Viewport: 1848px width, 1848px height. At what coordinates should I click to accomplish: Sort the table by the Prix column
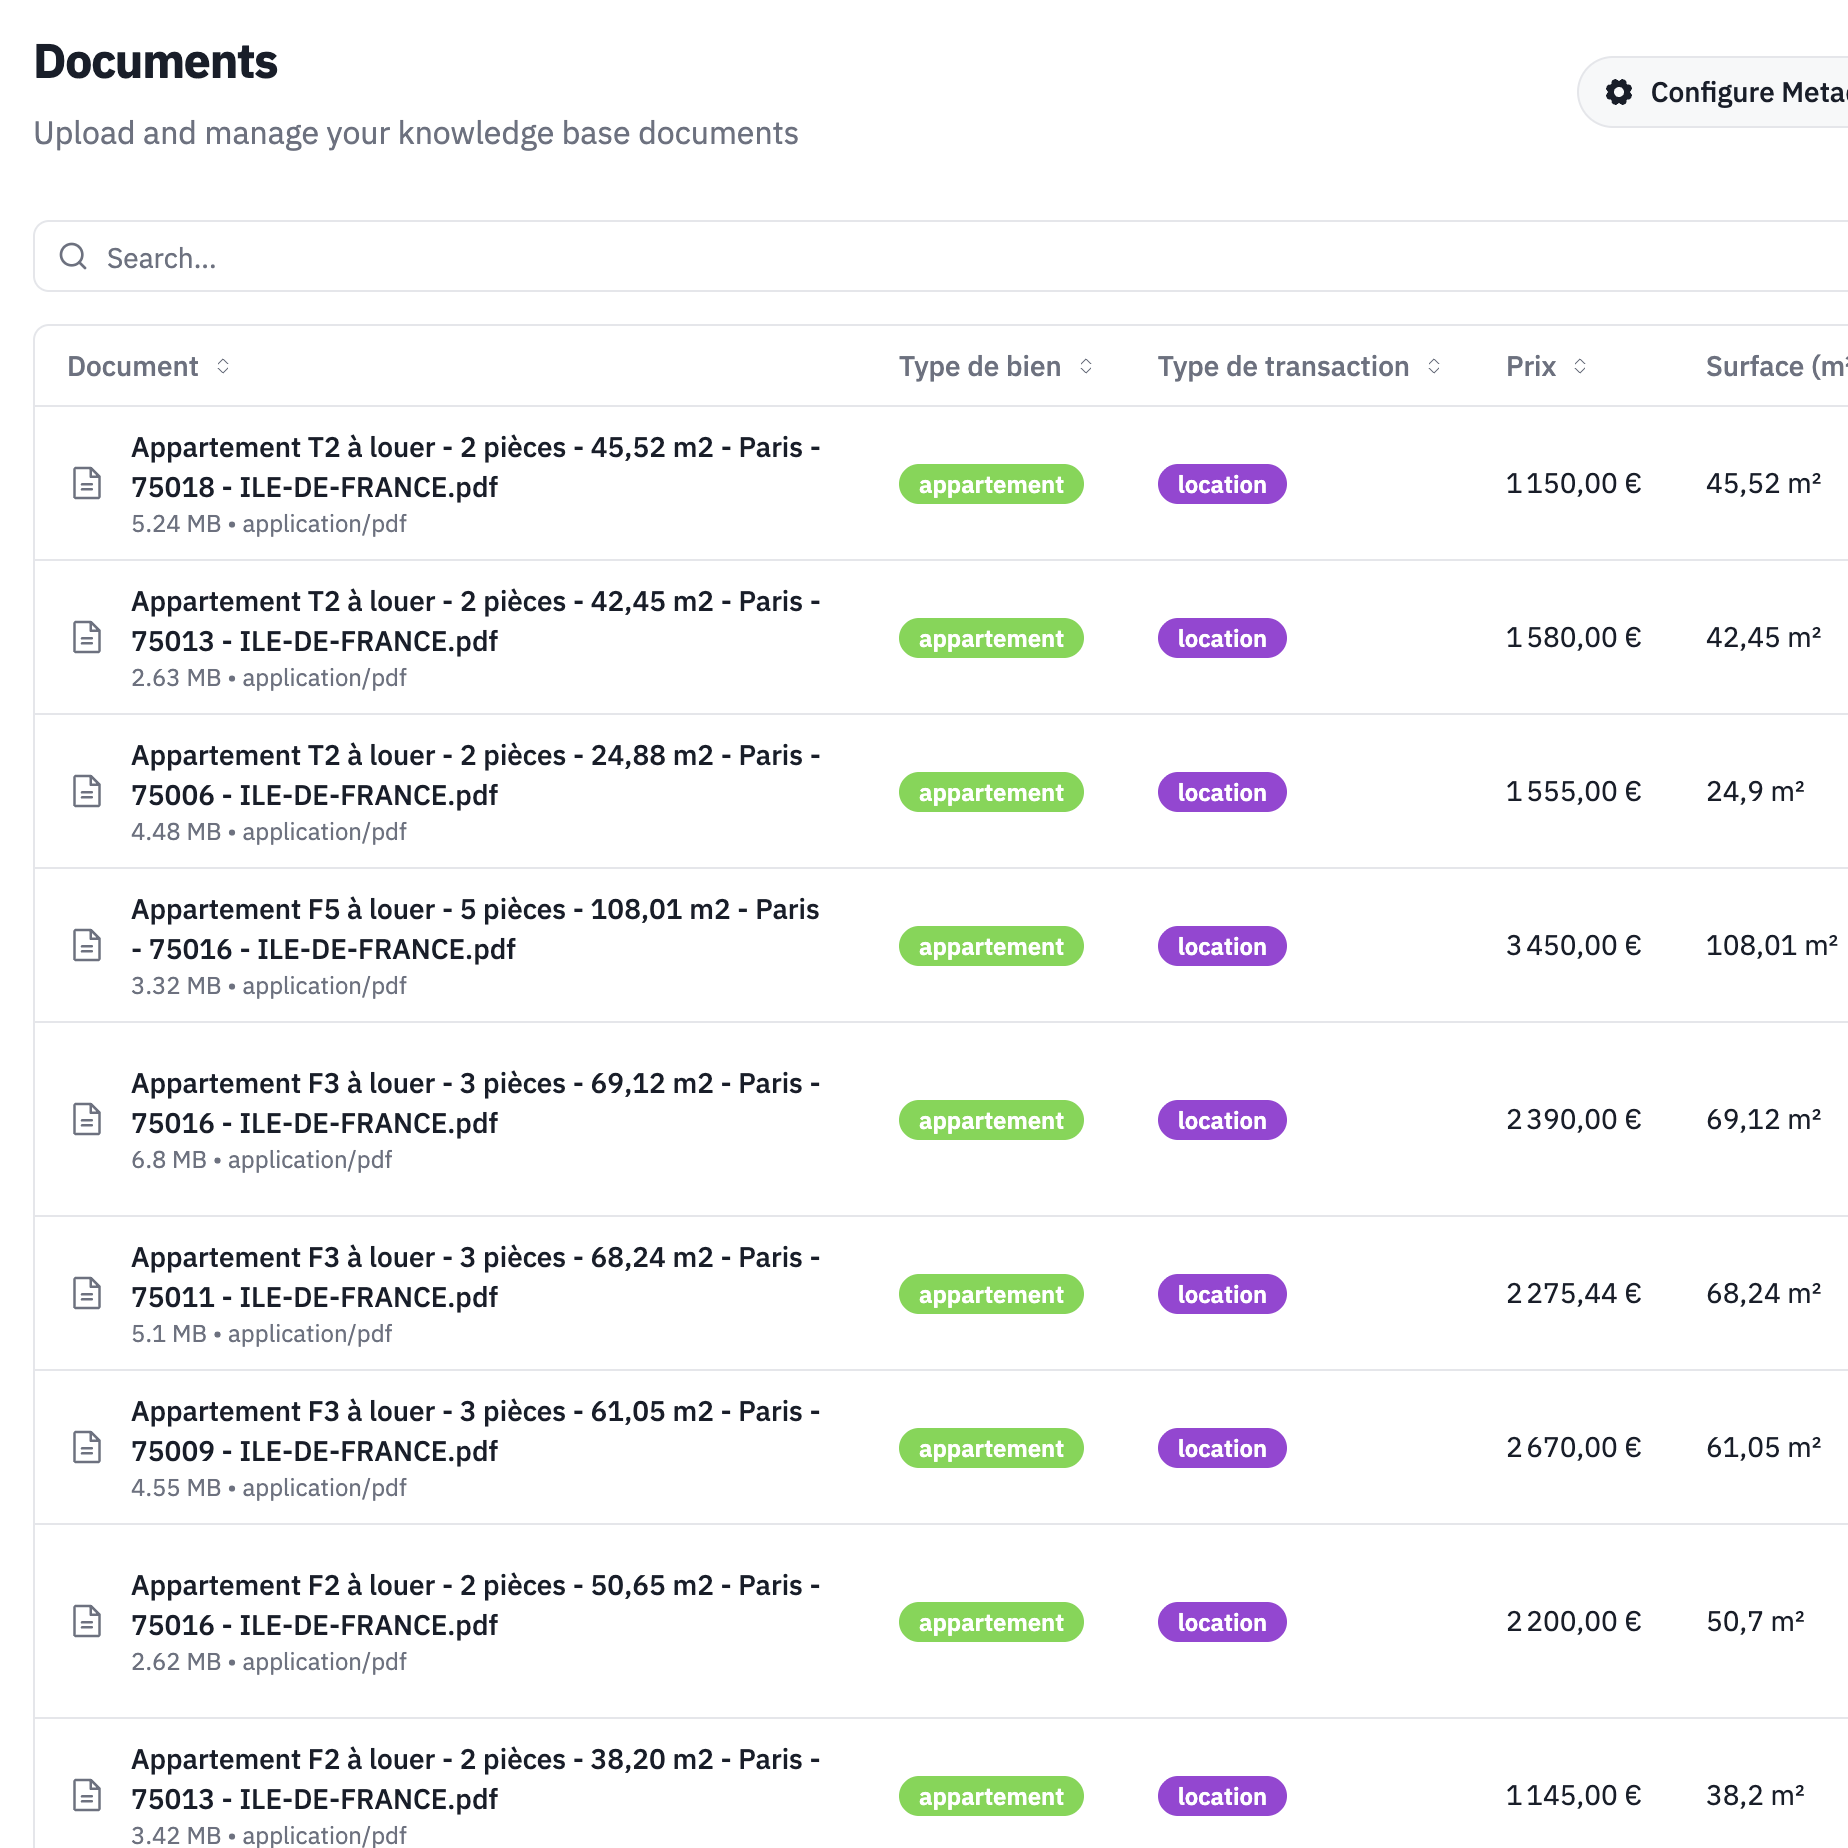[1580, 366]
